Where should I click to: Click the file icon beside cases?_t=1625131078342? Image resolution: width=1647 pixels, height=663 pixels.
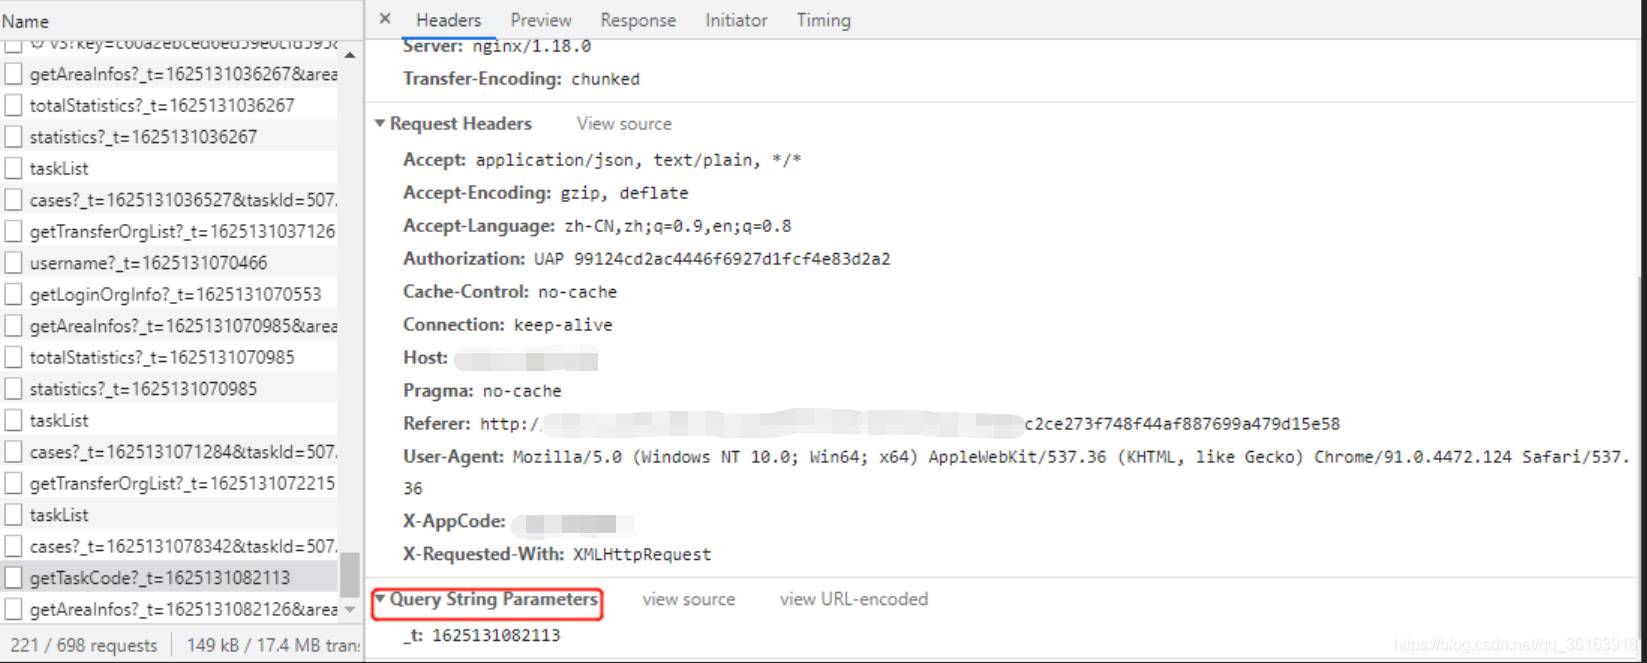(13, 546)
